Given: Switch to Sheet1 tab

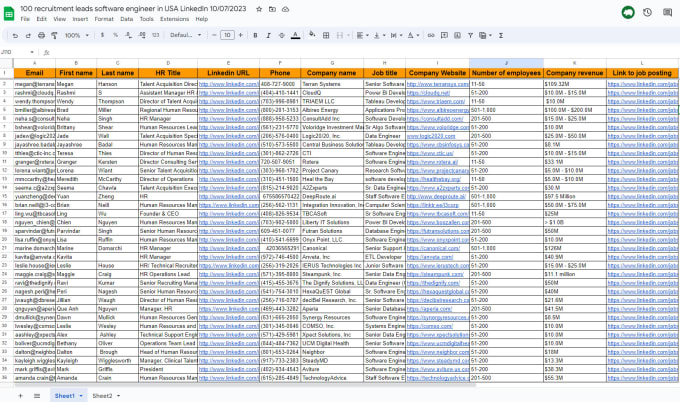Looking at the screenshot, I should point(64,395).
